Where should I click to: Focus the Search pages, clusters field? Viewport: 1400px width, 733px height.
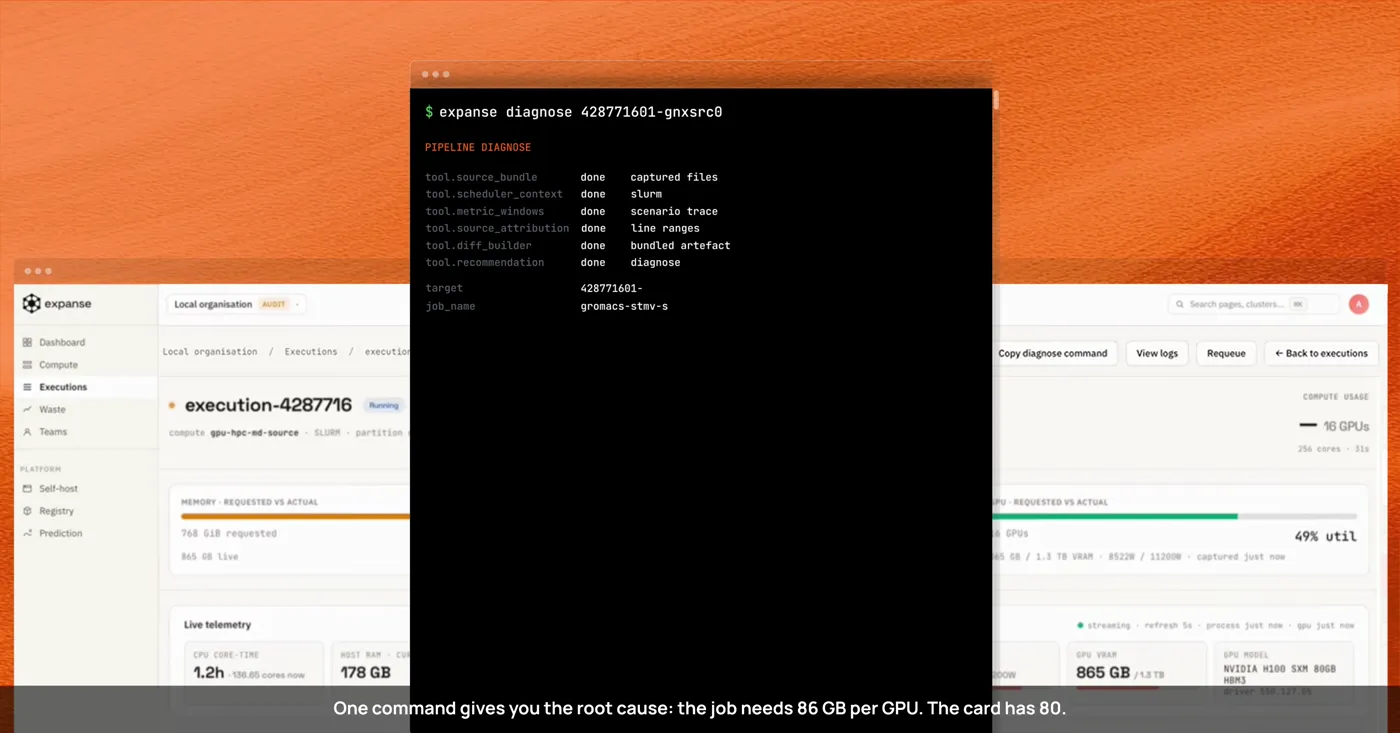1253,304
